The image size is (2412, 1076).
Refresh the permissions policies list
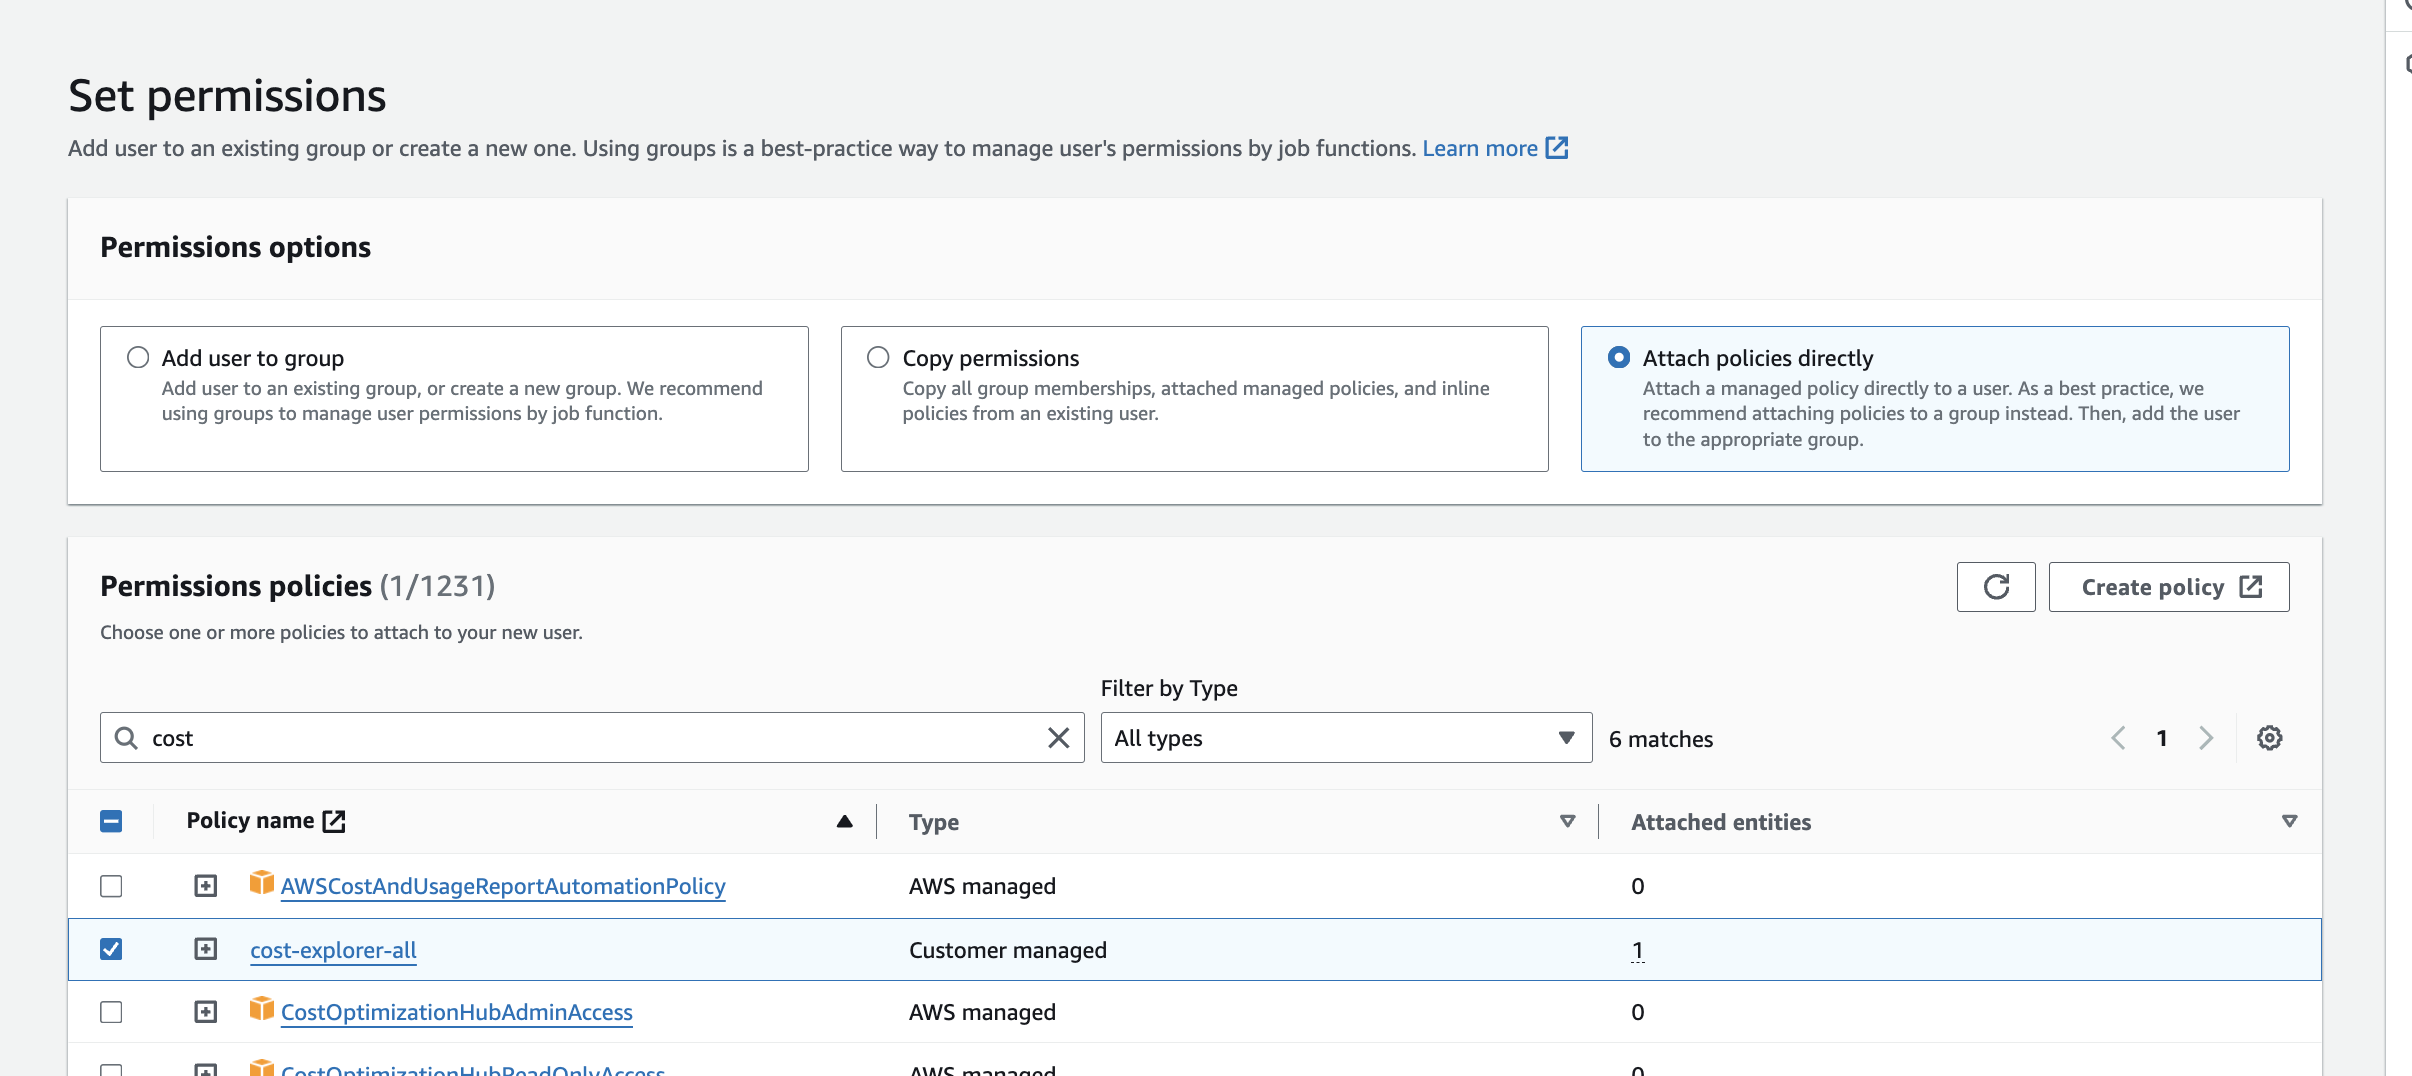click(x=1995, y=587)
